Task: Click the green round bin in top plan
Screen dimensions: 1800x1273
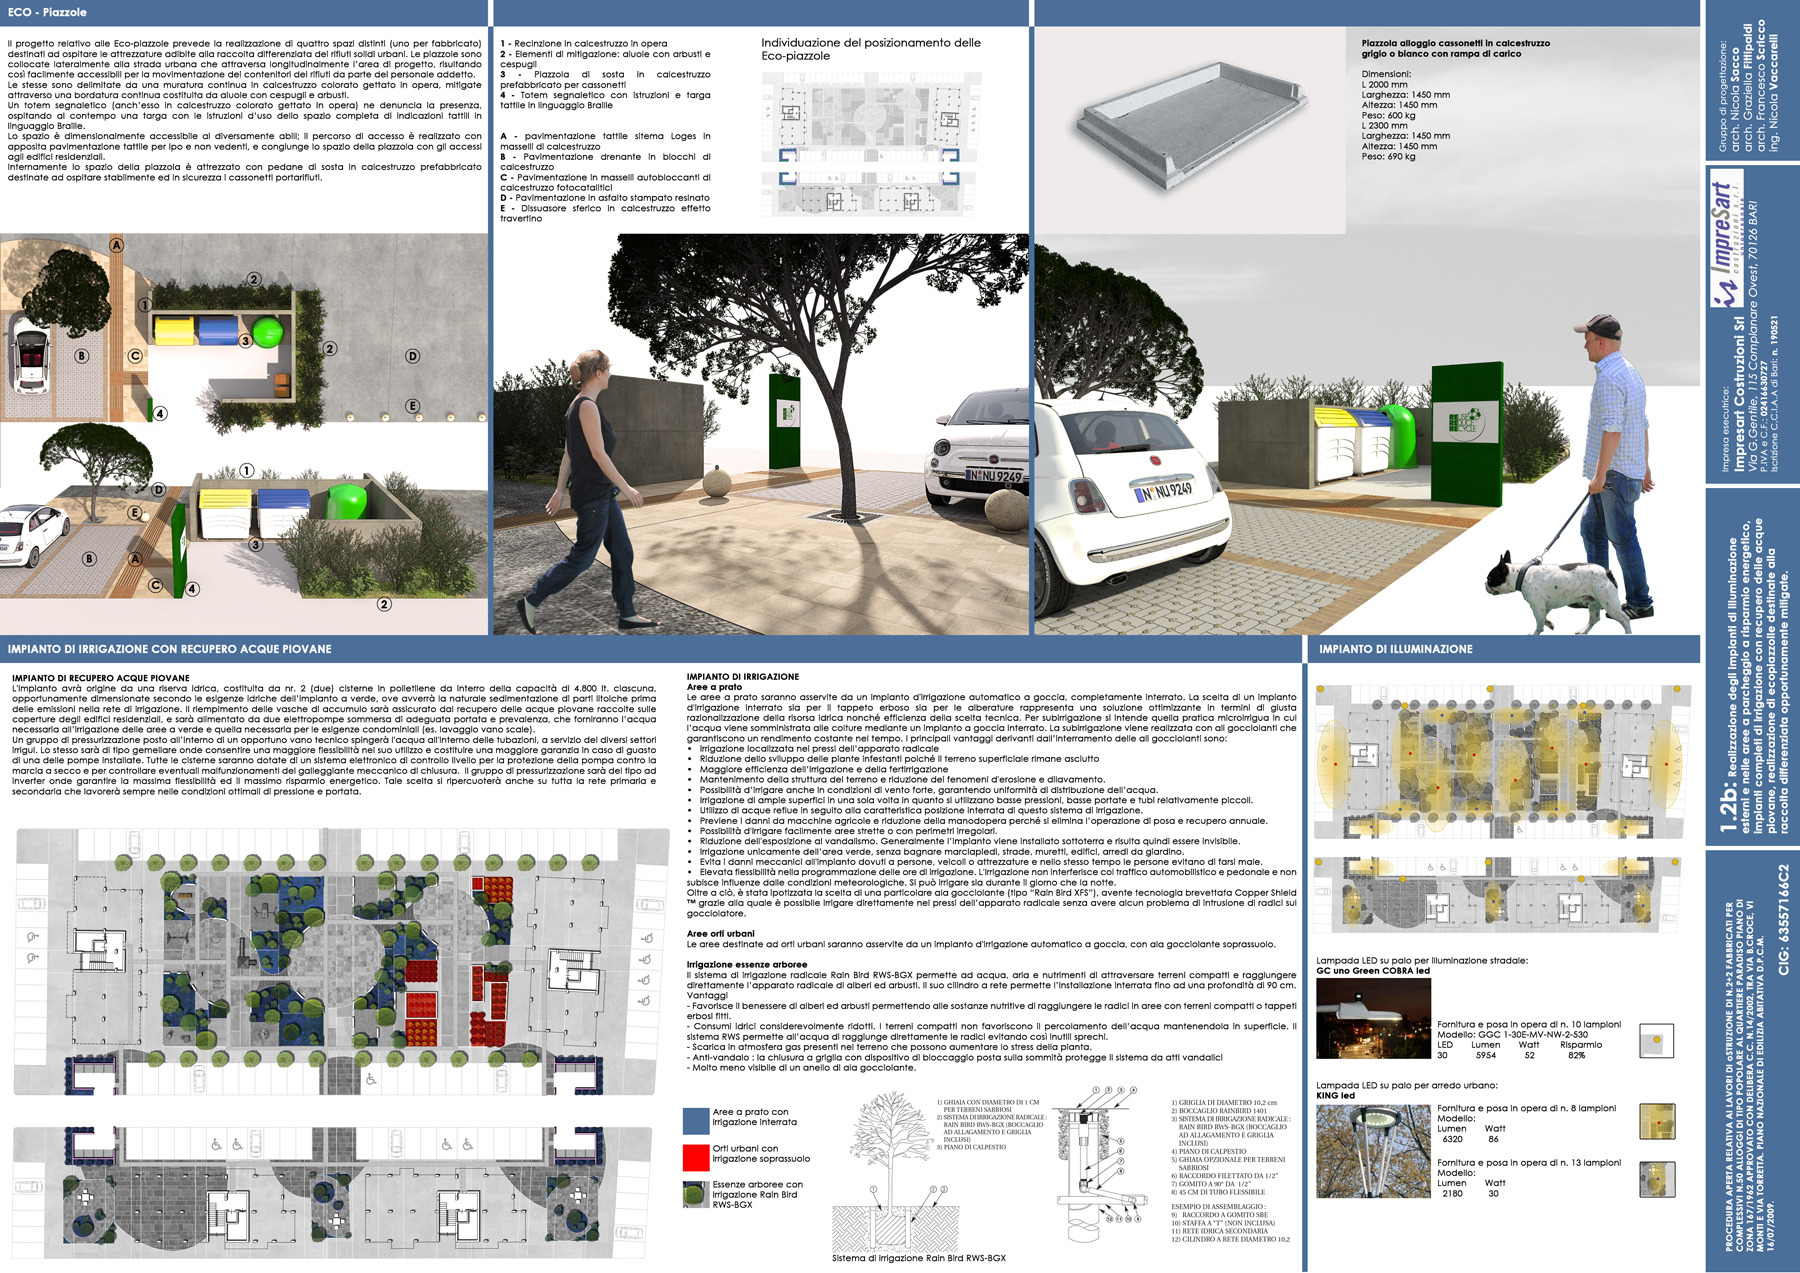Action: (267, 332)
